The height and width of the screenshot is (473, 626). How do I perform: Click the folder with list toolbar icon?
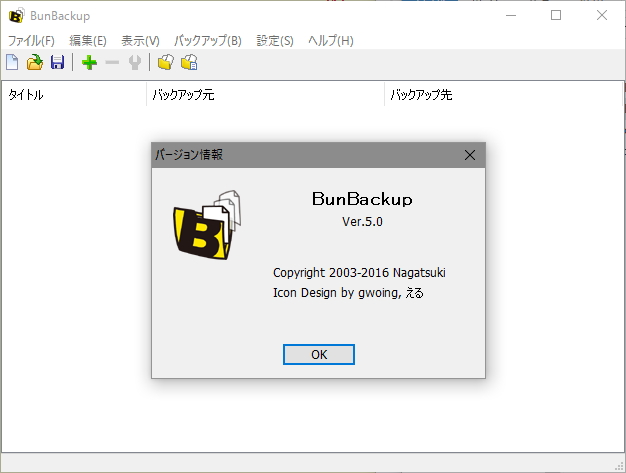189,62
